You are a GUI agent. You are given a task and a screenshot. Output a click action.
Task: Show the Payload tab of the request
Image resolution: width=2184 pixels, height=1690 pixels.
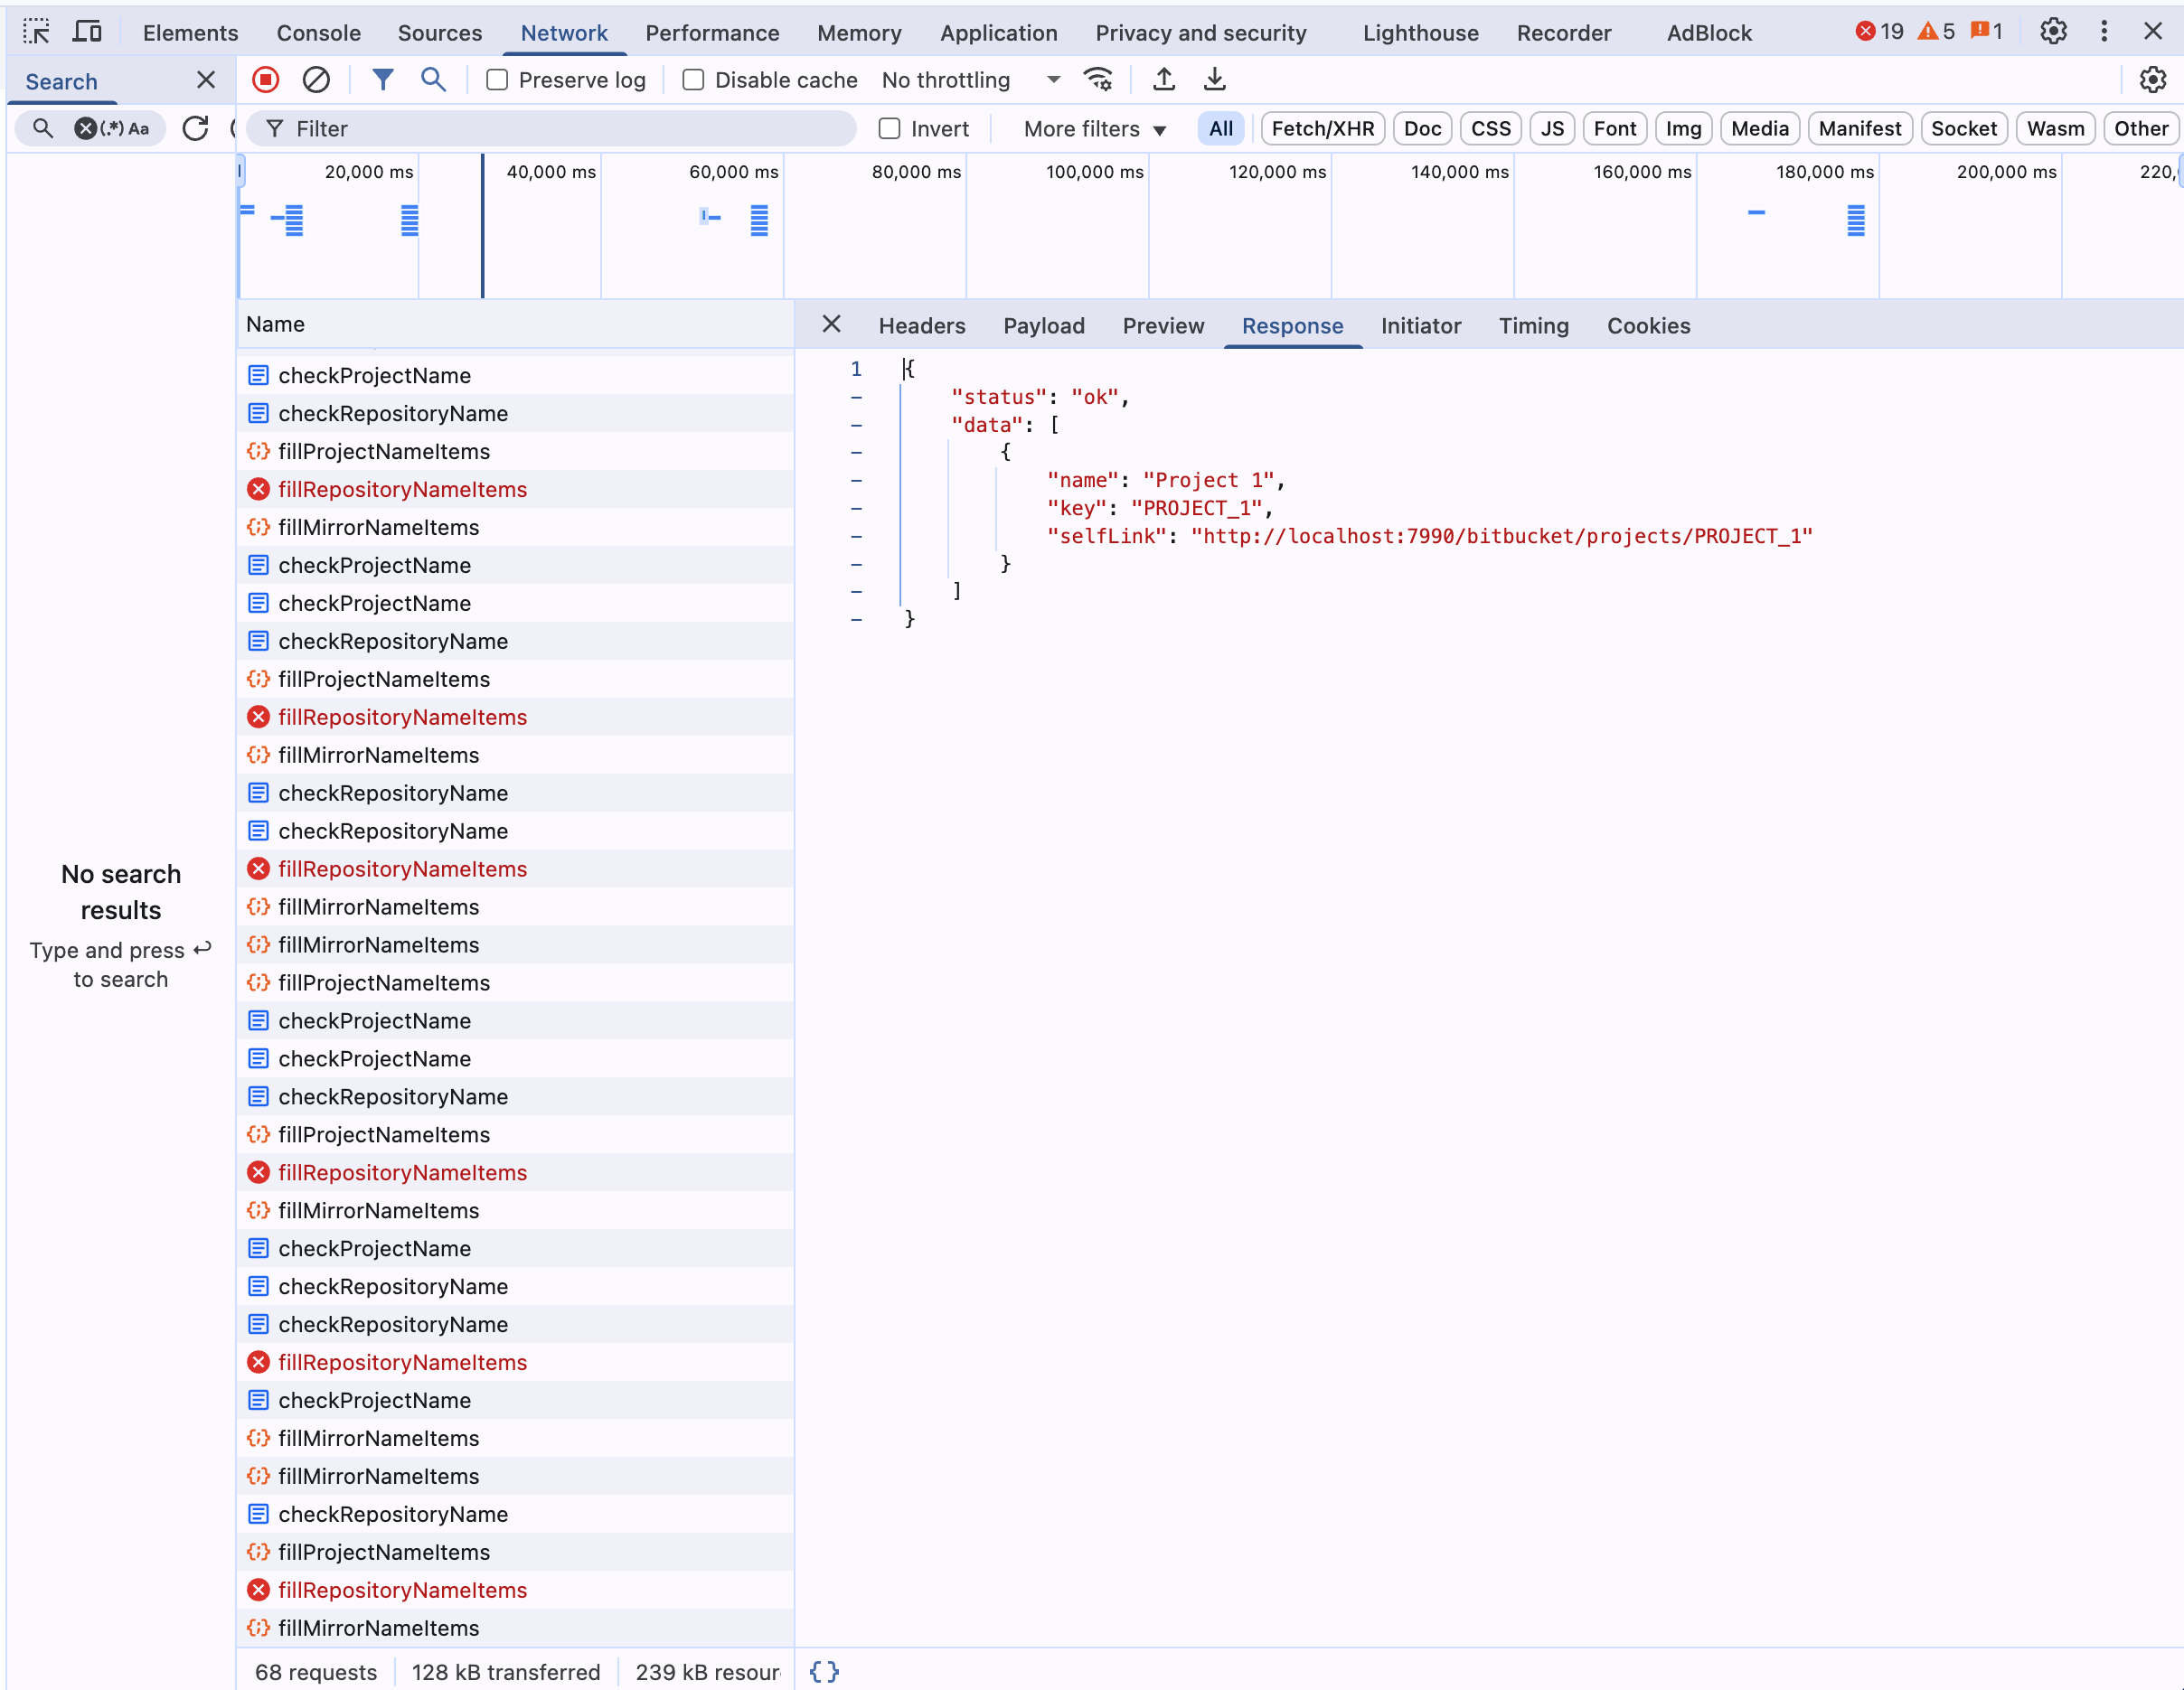1044,326
